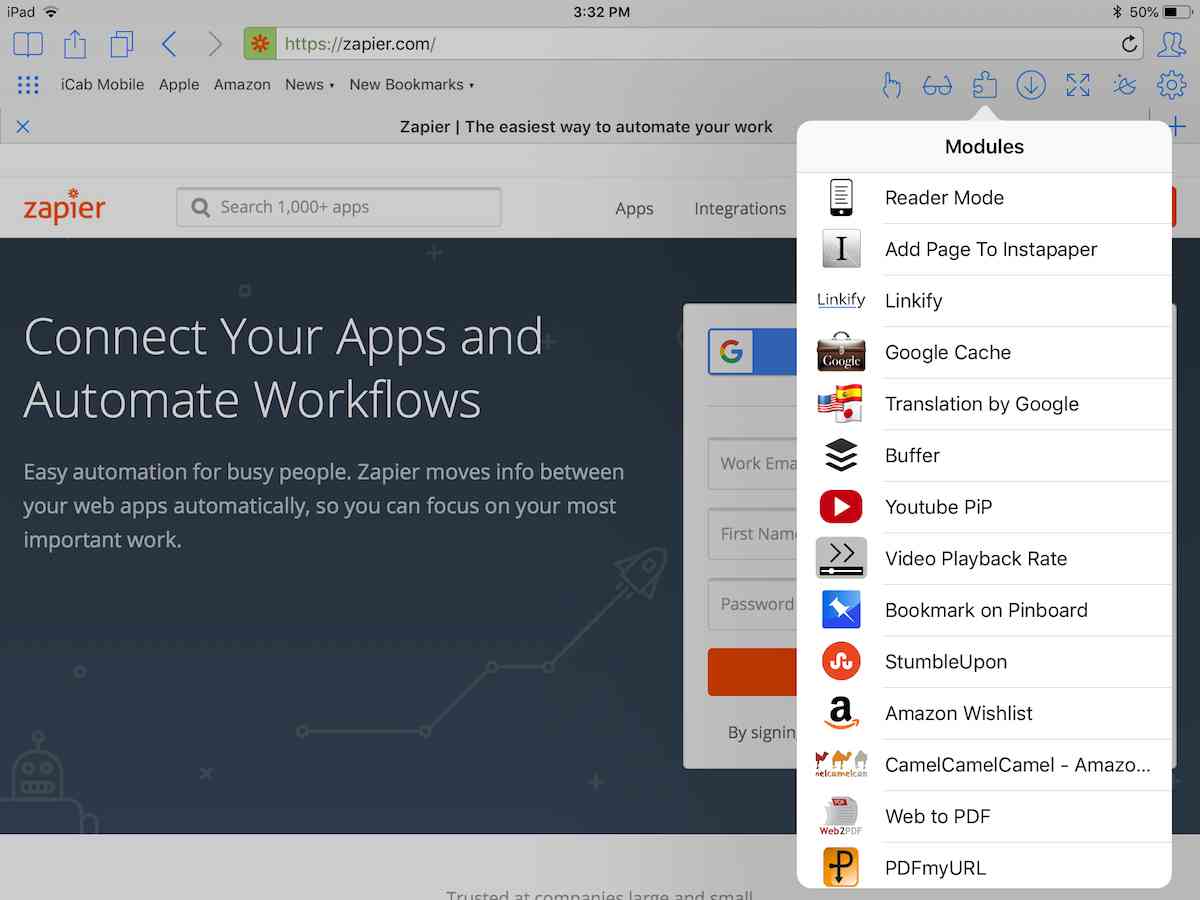Go back with the left arrow
This screenshot has height=900, width=1200.
[x=169, y=44]
